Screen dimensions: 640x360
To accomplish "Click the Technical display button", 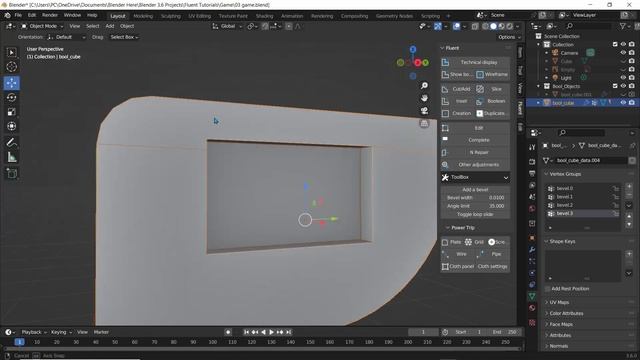I will (x=475, y=62).
